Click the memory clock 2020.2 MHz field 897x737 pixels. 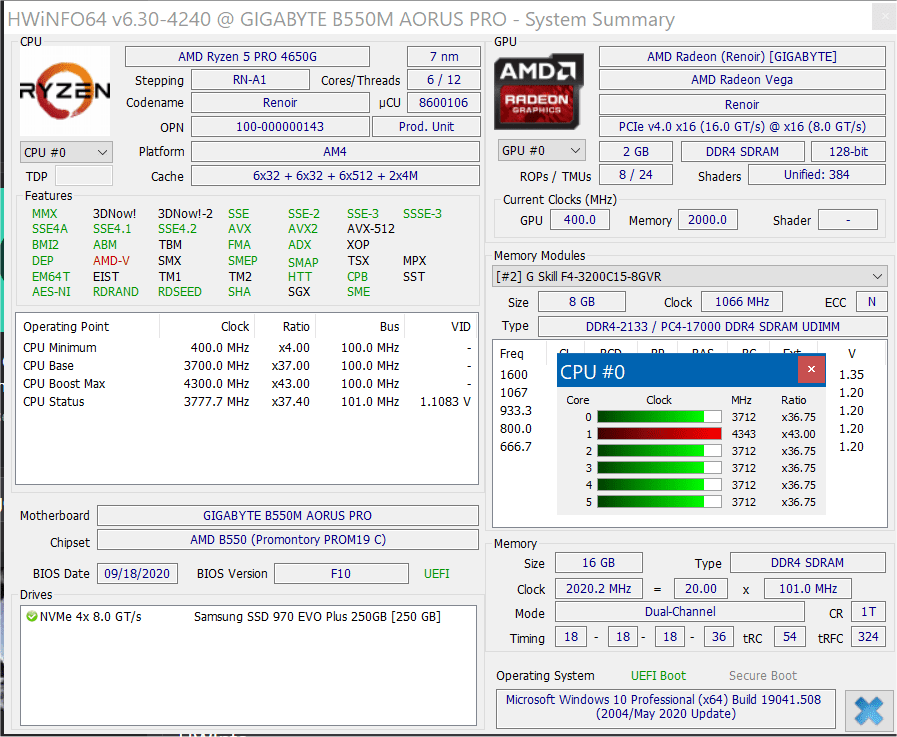(598, 588)
